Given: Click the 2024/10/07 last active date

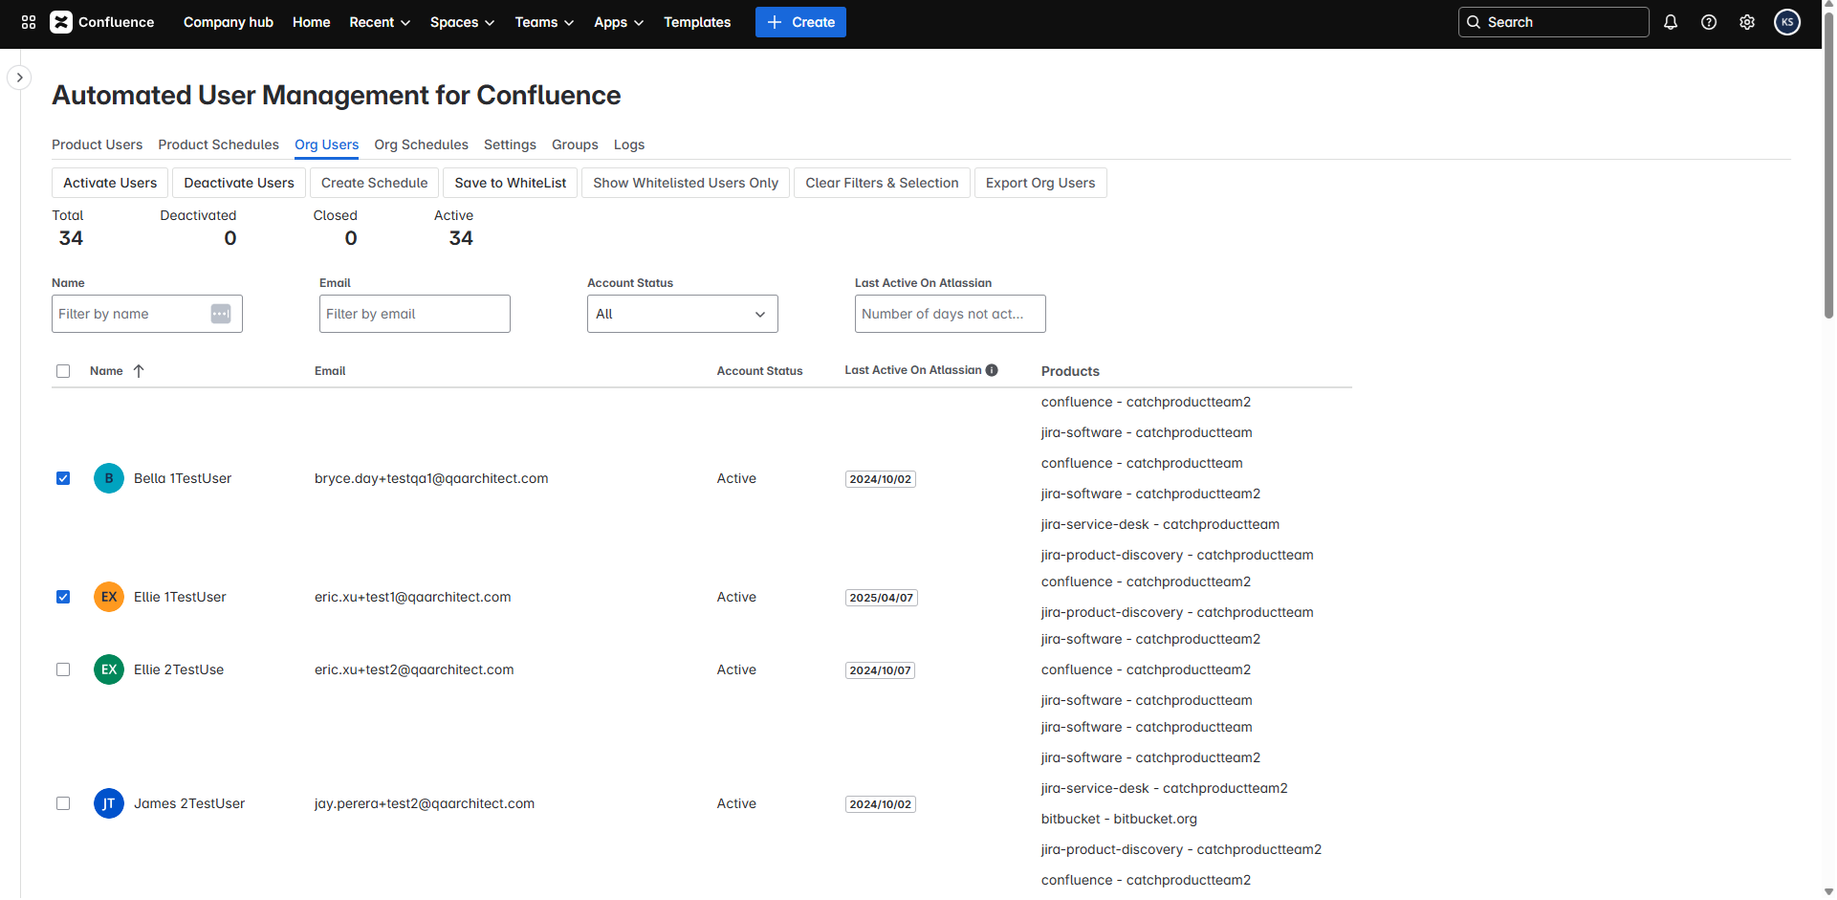Looking at the screenshot, I should (x=880, y=671).
